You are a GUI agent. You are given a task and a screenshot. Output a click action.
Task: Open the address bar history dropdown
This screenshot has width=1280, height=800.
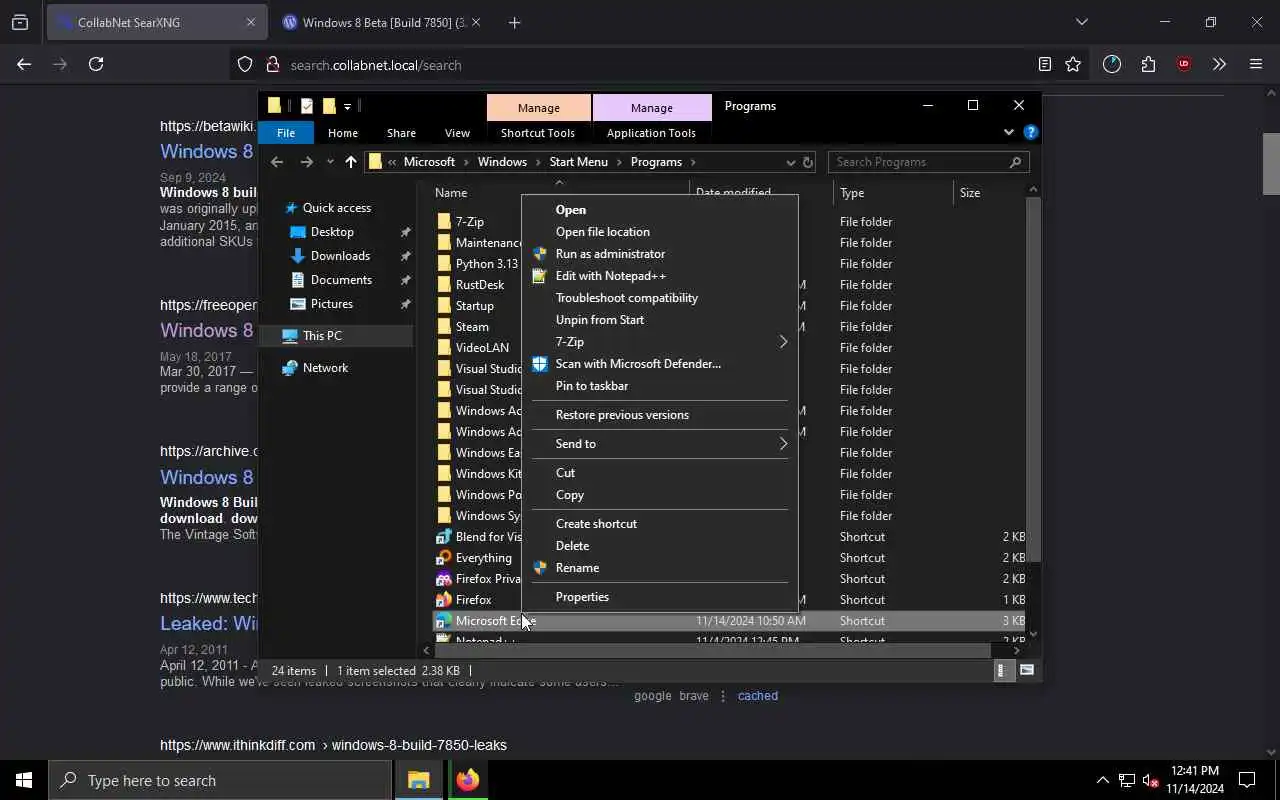click(790, 162)
